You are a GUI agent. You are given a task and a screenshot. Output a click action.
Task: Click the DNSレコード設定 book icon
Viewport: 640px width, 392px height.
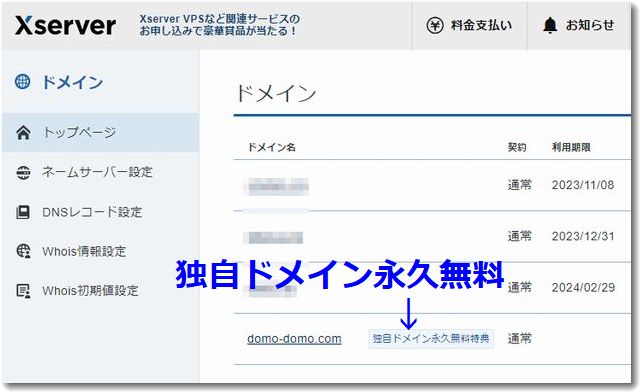click(22, 212)
